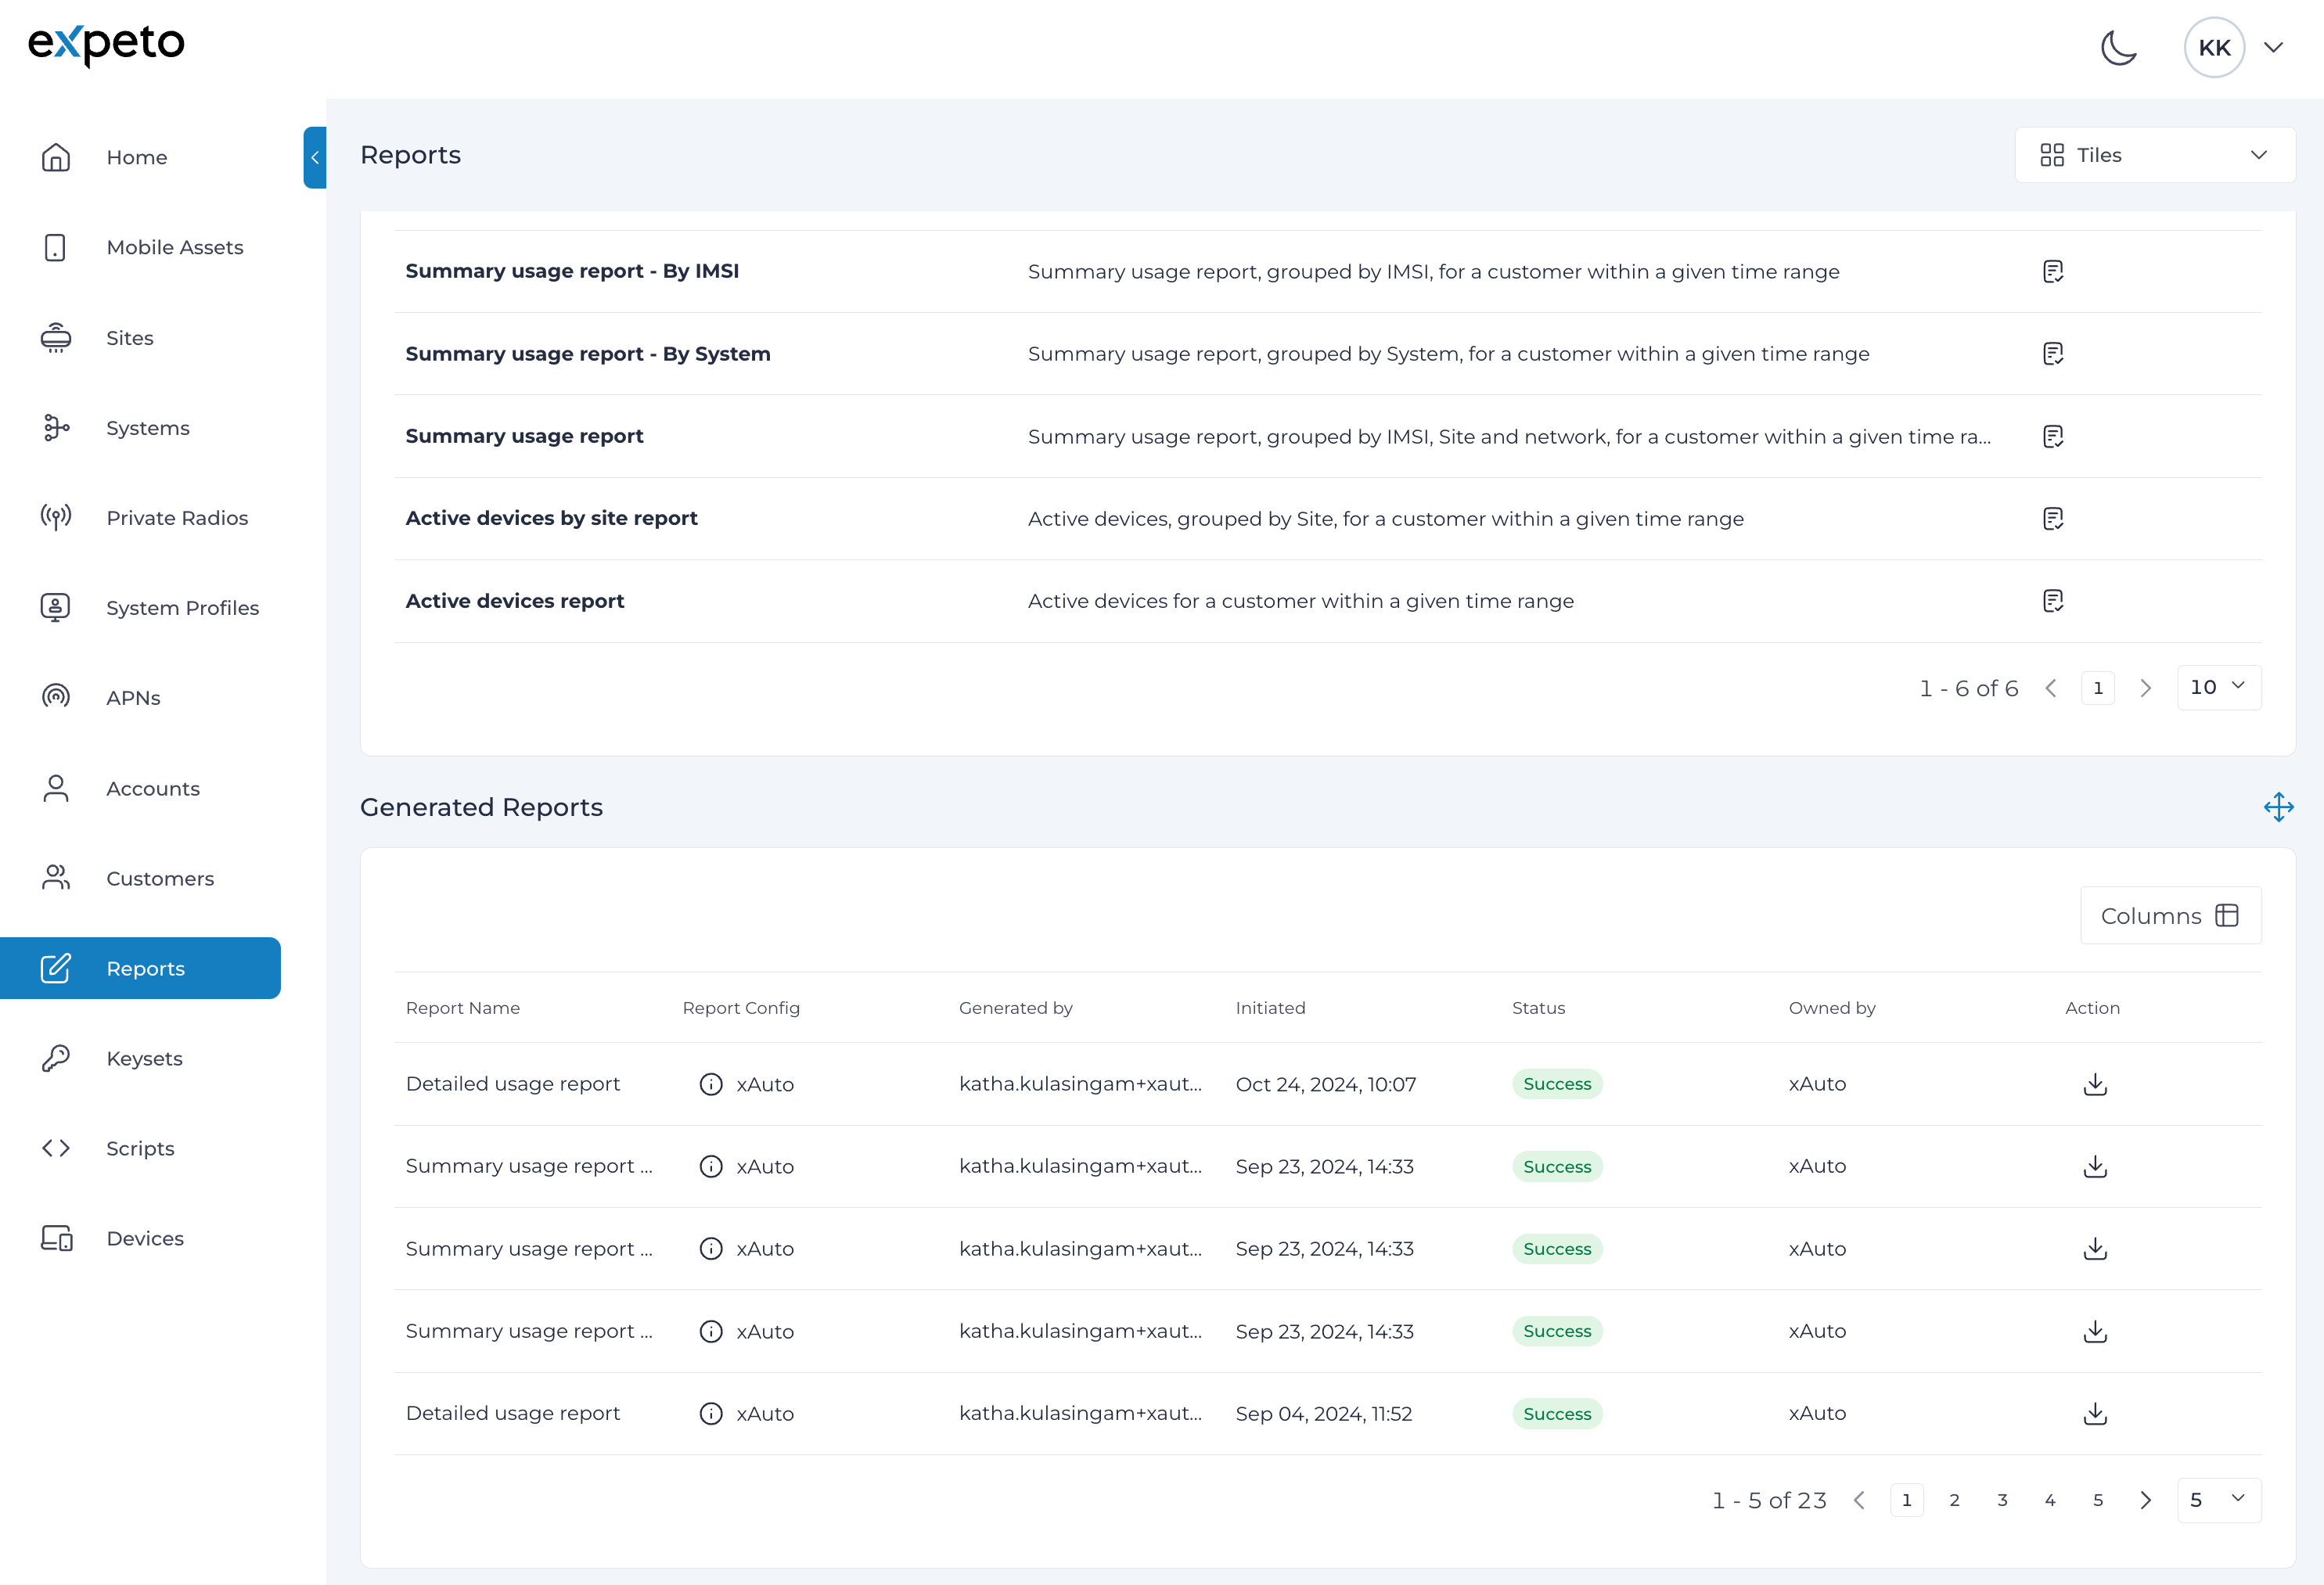
Task: Click the Reports edit icon in sidebar
Action: pyautogui.click(x=56, y=968)
